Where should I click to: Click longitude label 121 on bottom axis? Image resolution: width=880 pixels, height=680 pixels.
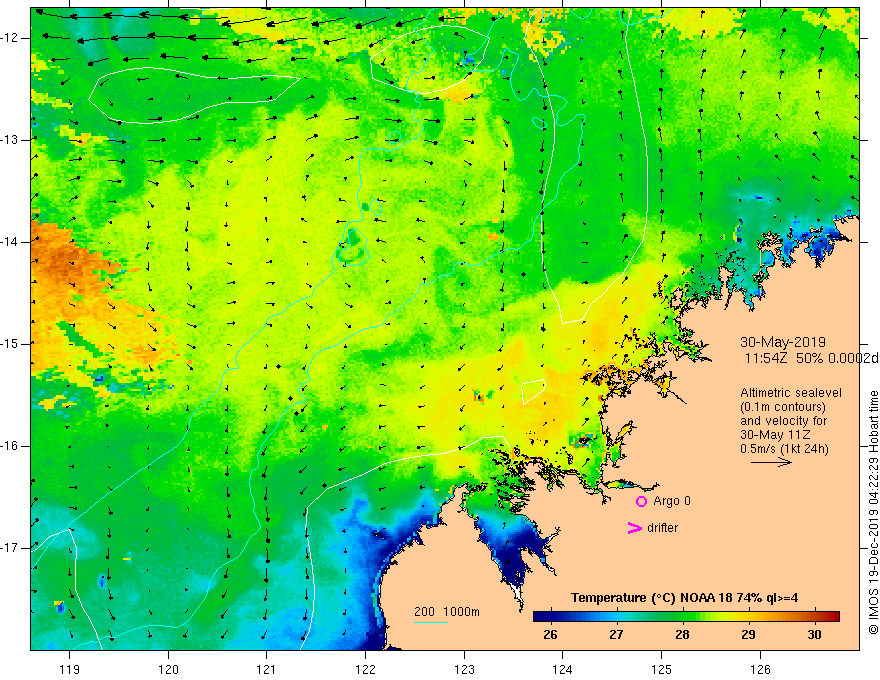coord(267,669)
